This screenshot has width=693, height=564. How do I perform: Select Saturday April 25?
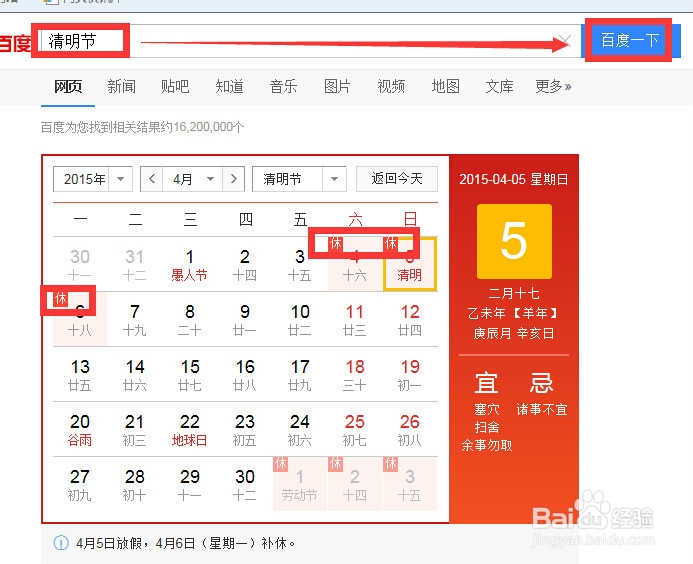click(355, 430)
